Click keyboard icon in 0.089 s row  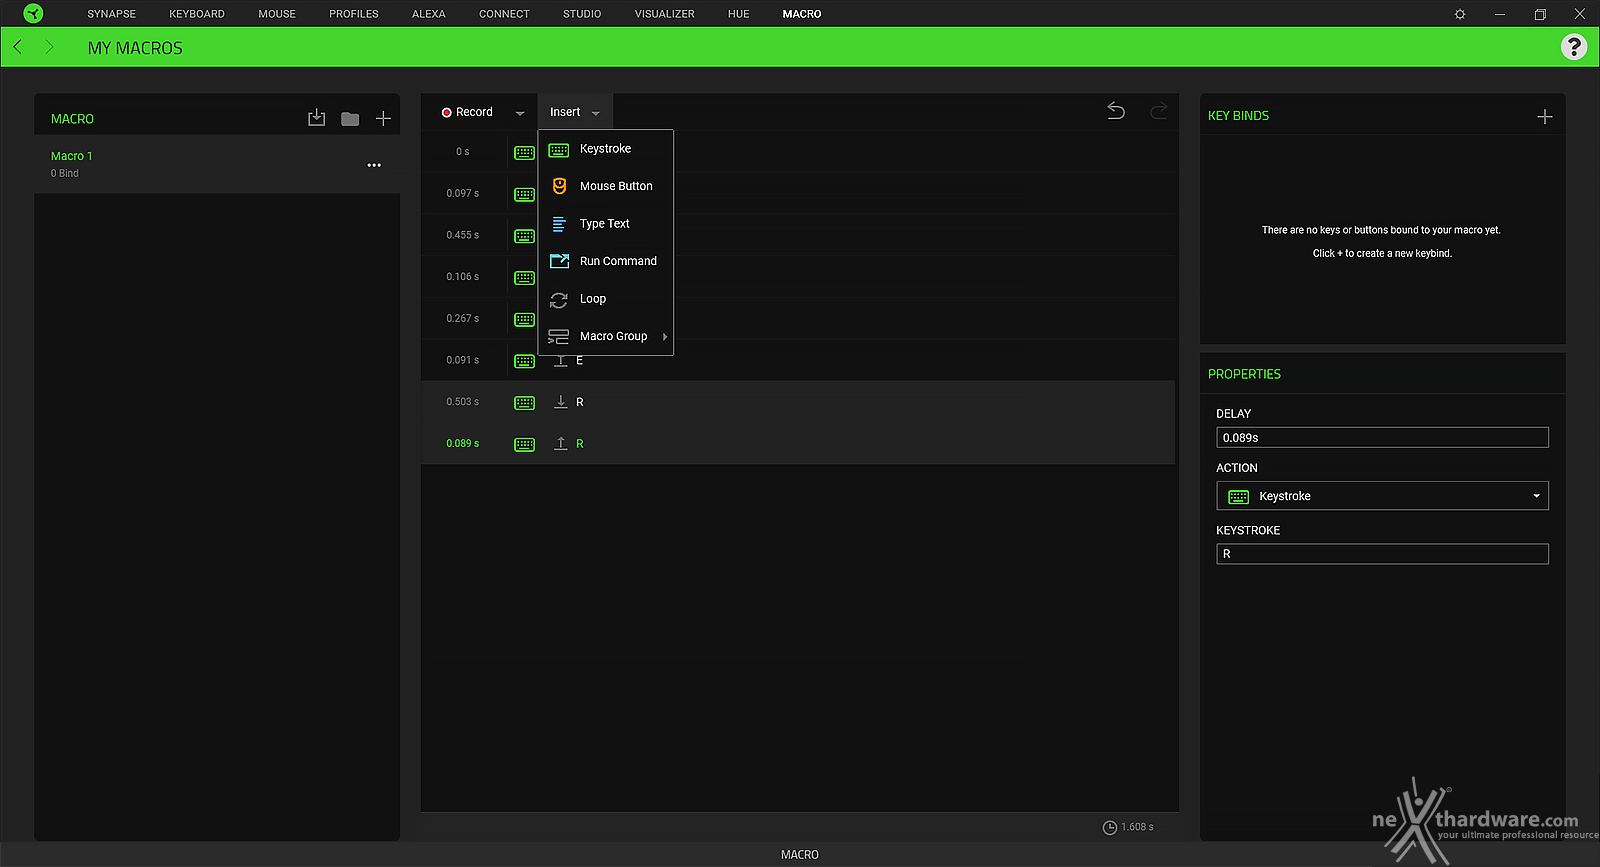[x=524, y=444]
